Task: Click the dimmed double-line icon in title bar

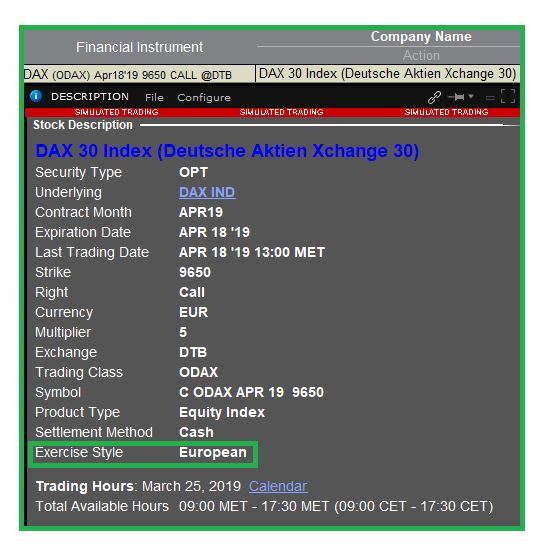Action: (490, 97)
